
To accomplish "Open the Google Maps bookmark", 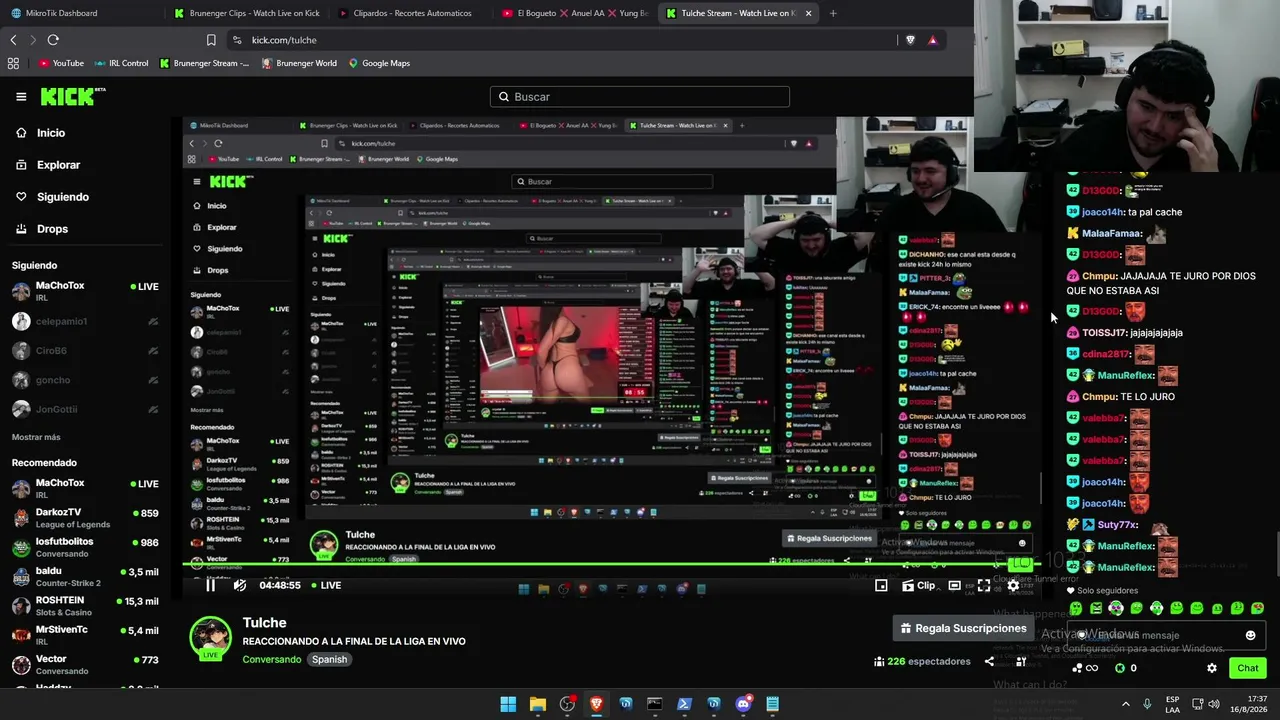I will point(379,63).
